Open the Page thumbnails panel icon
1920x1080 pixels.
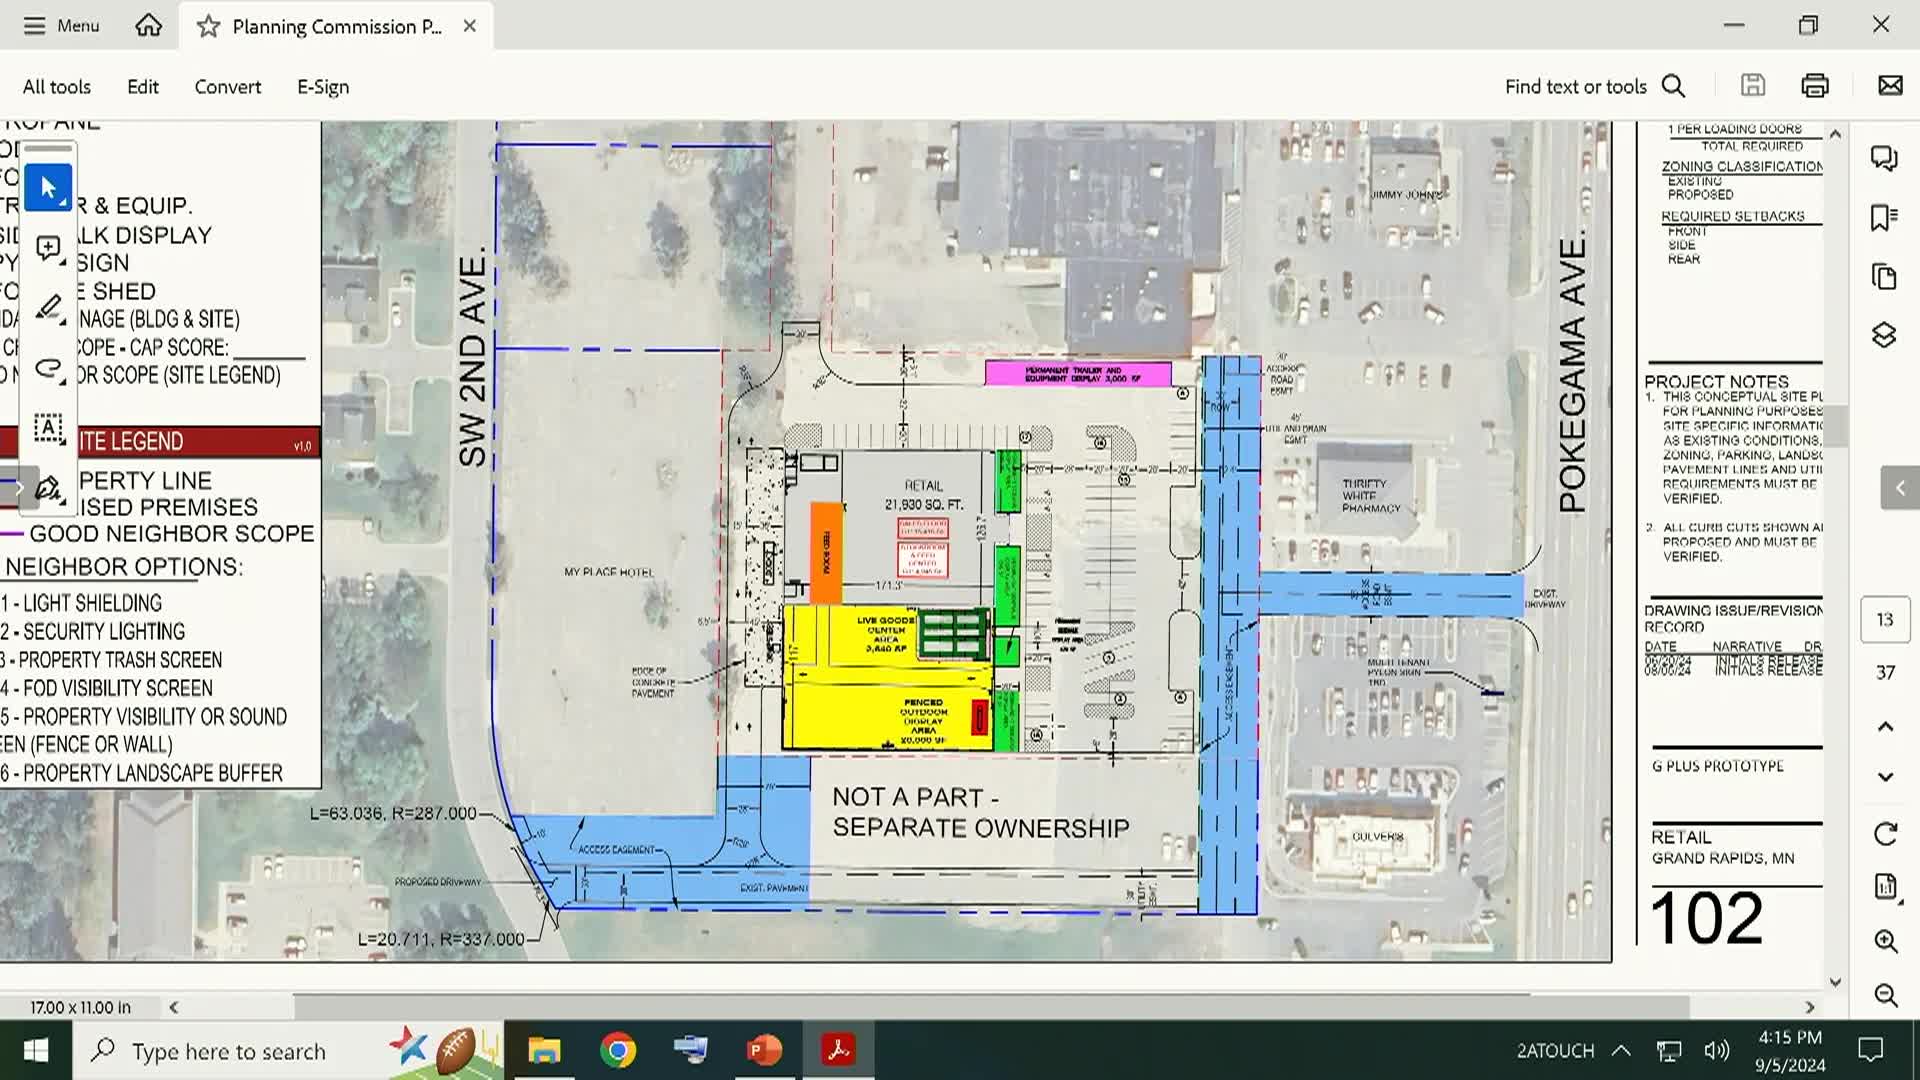point(1884,277)
